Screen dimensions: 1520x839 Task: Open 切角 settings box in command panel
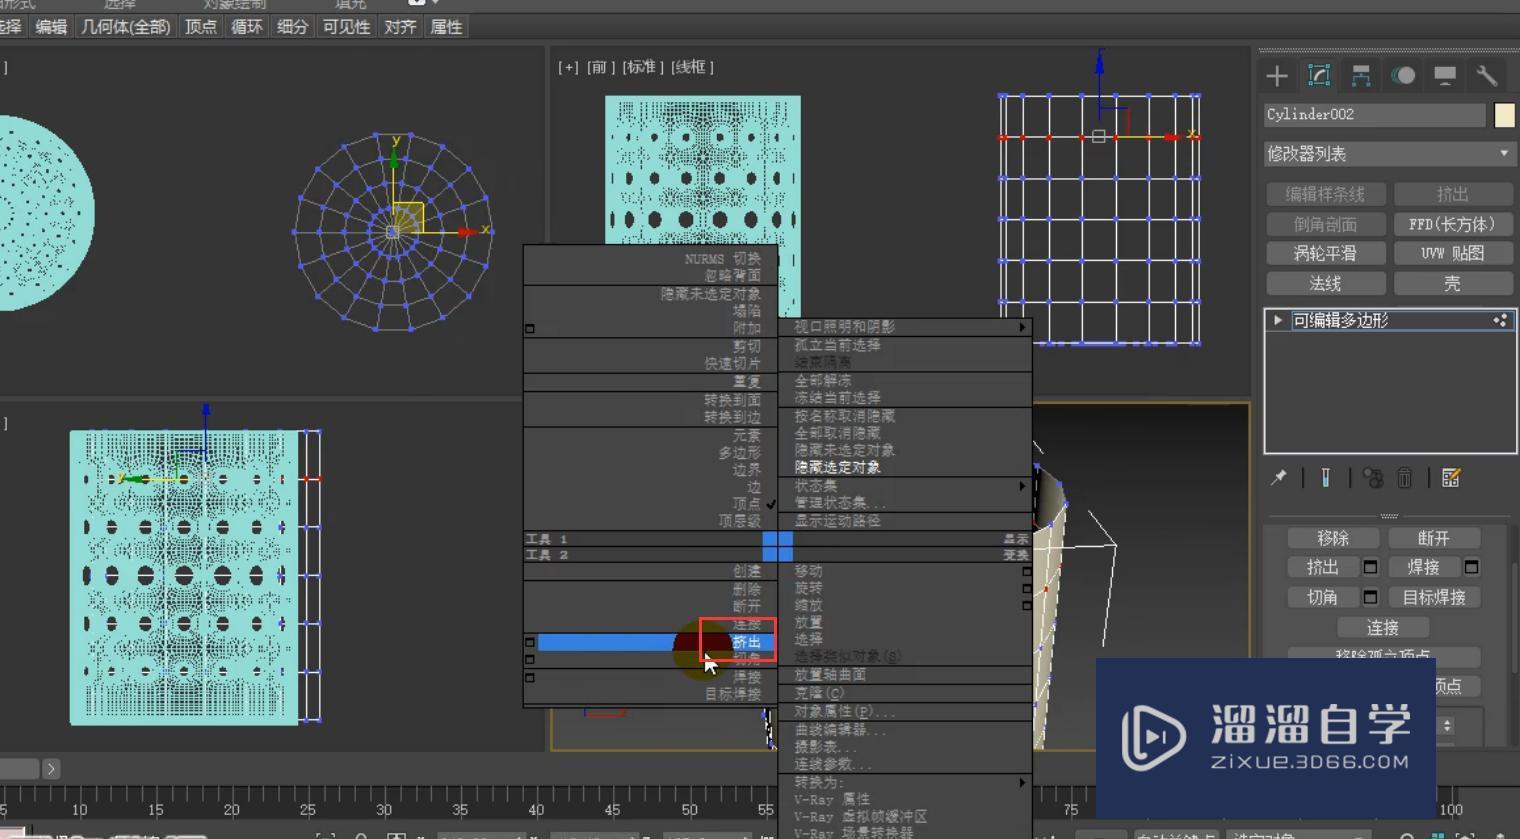click(1371, 597)
